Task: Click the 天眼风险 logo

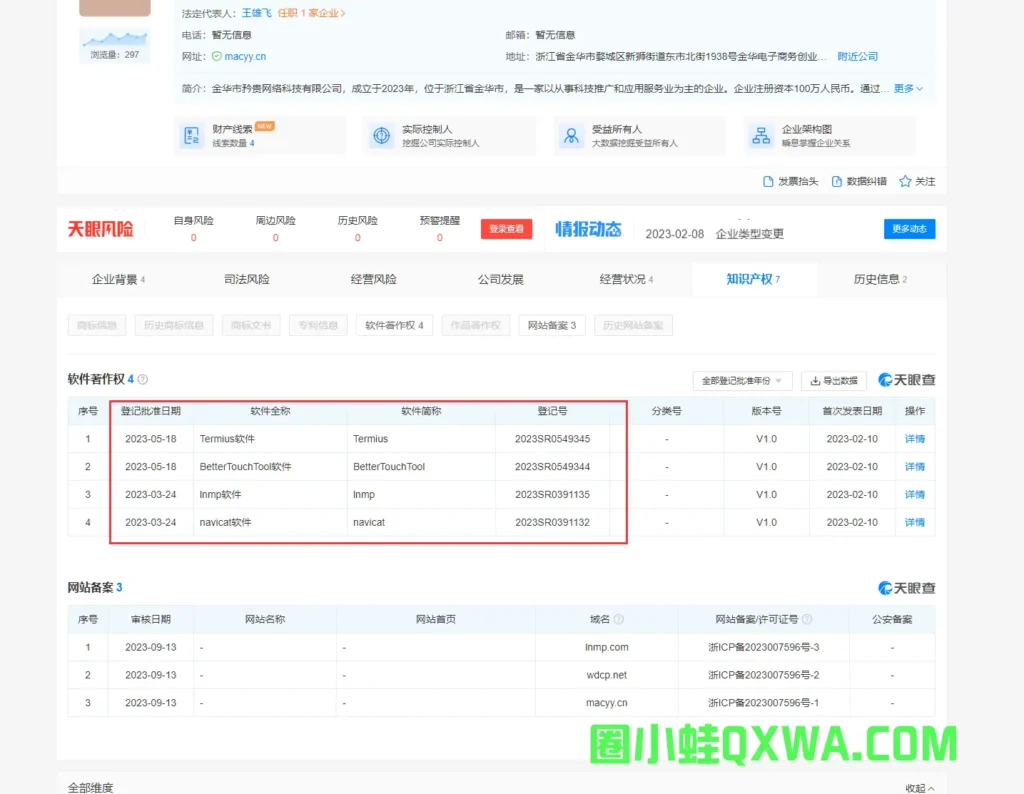Action: [x=101, y=229]
